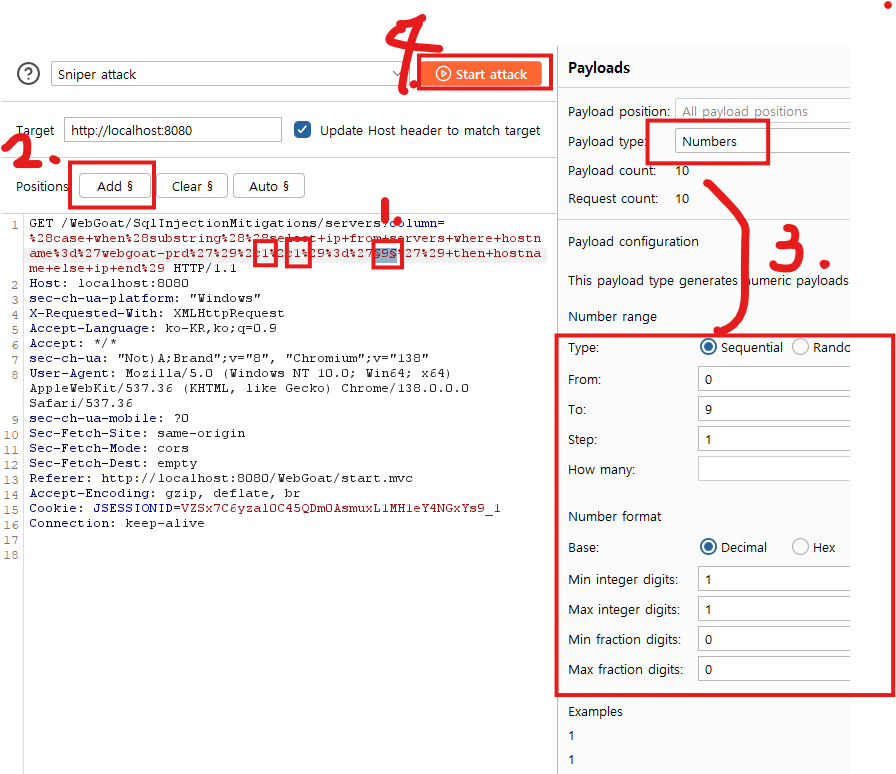Viewport: 896px width, 774px height.
Task: Click the Payloads panel header
Action: pos(599,68)
